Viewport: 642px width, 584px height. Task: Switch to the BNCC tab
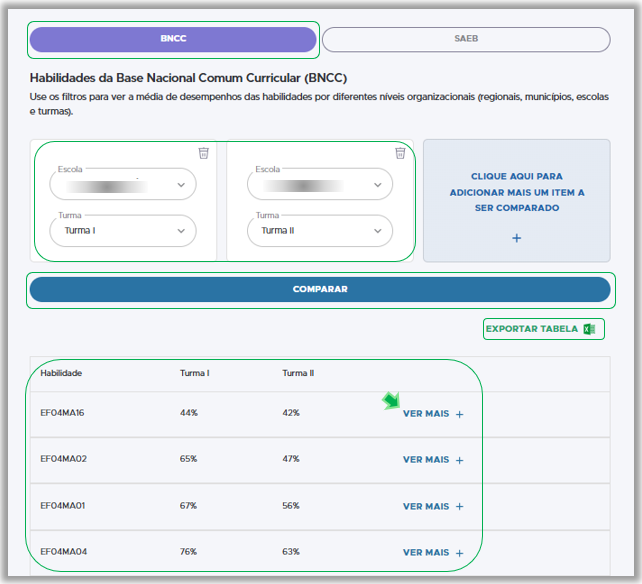(x=173, y=39)
